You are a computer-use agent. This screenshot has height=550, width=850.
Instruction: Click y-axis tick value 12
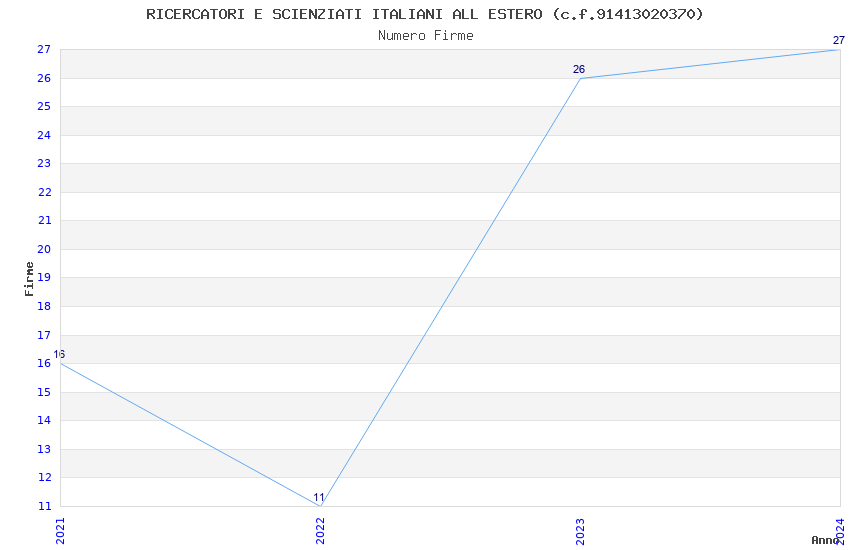(44, 477)
